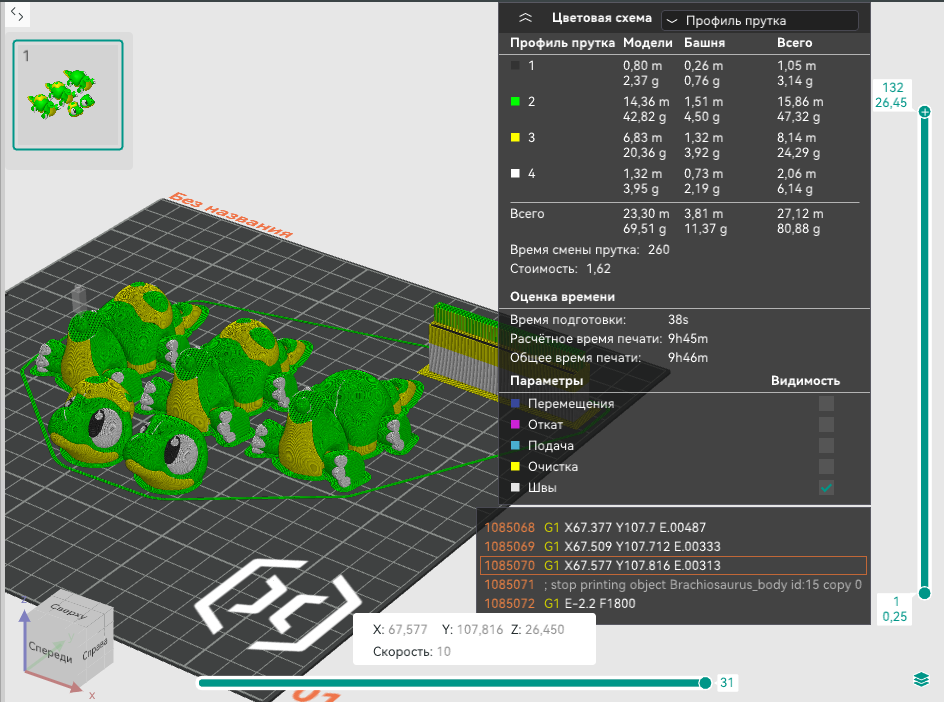Viewport: 944px width, 702px height.
Task: Enable Перемещения visibility checkbox
Action: click(x=826, y=403)
